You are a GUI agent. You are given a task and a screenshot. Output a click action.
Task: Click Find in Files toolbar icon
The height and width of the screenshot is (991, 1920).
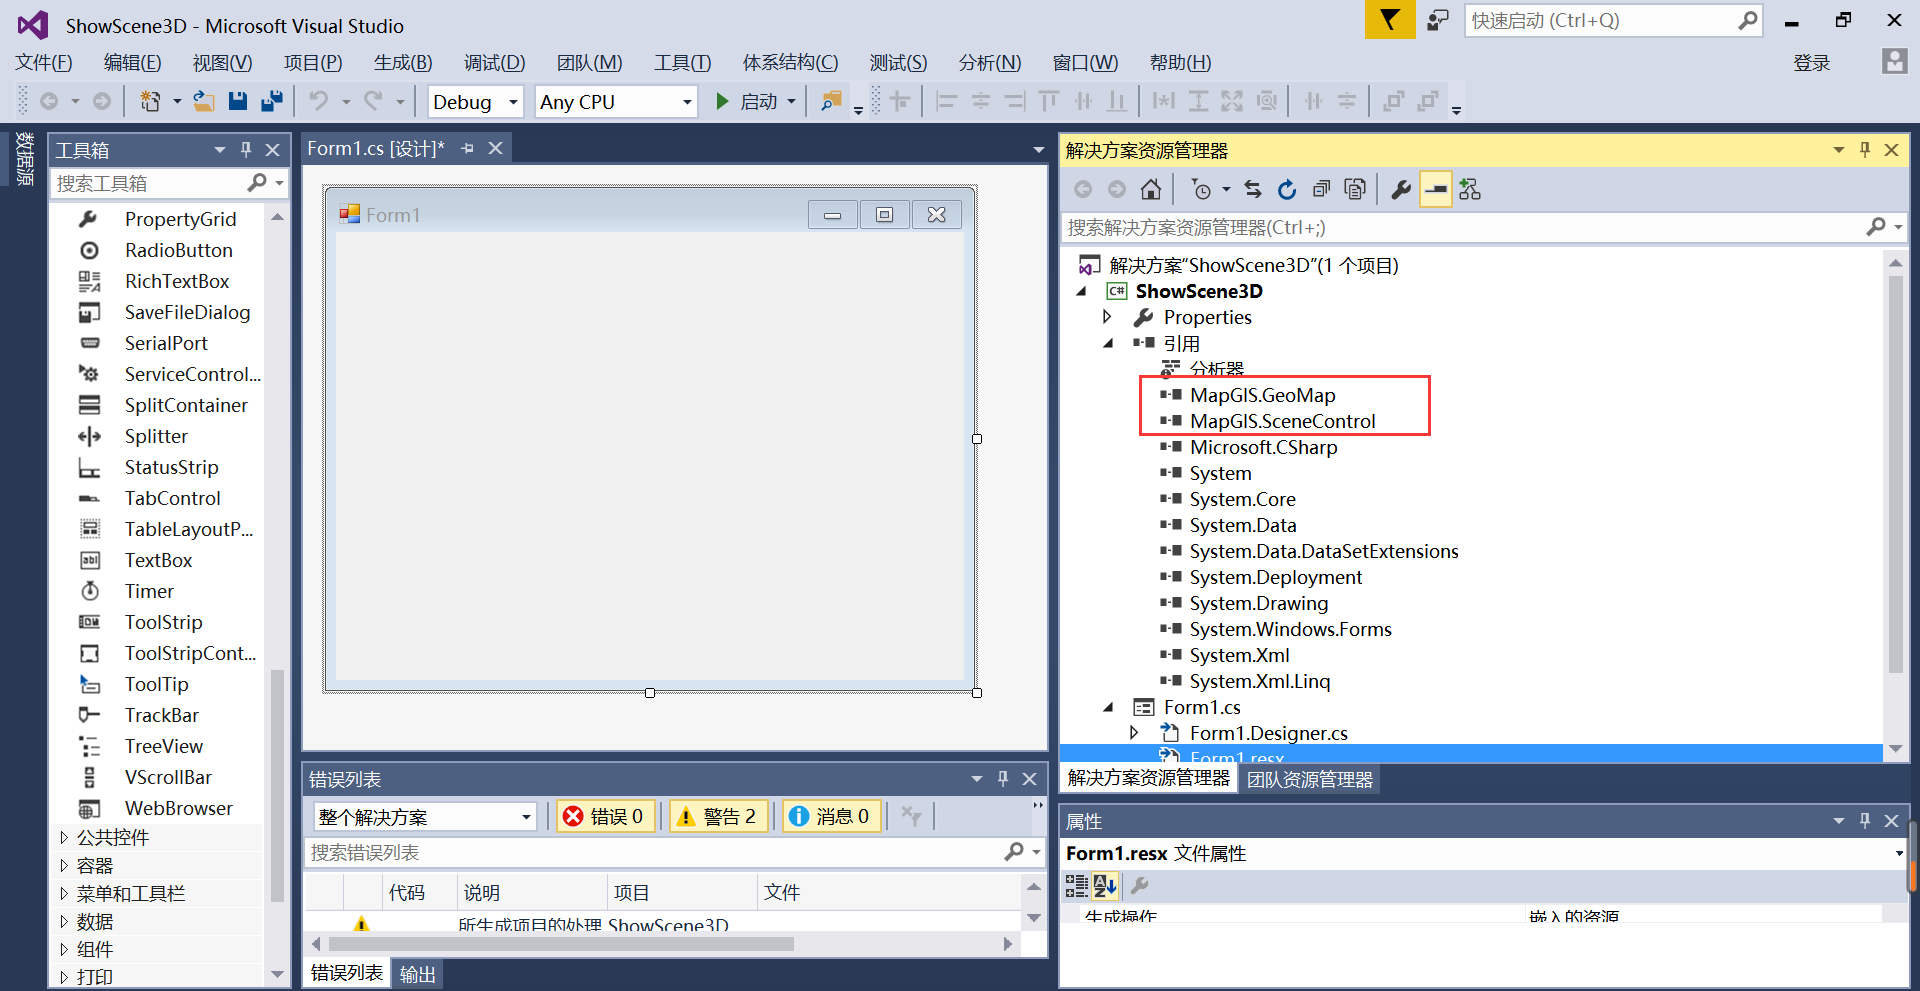click(x=830, y=101)
